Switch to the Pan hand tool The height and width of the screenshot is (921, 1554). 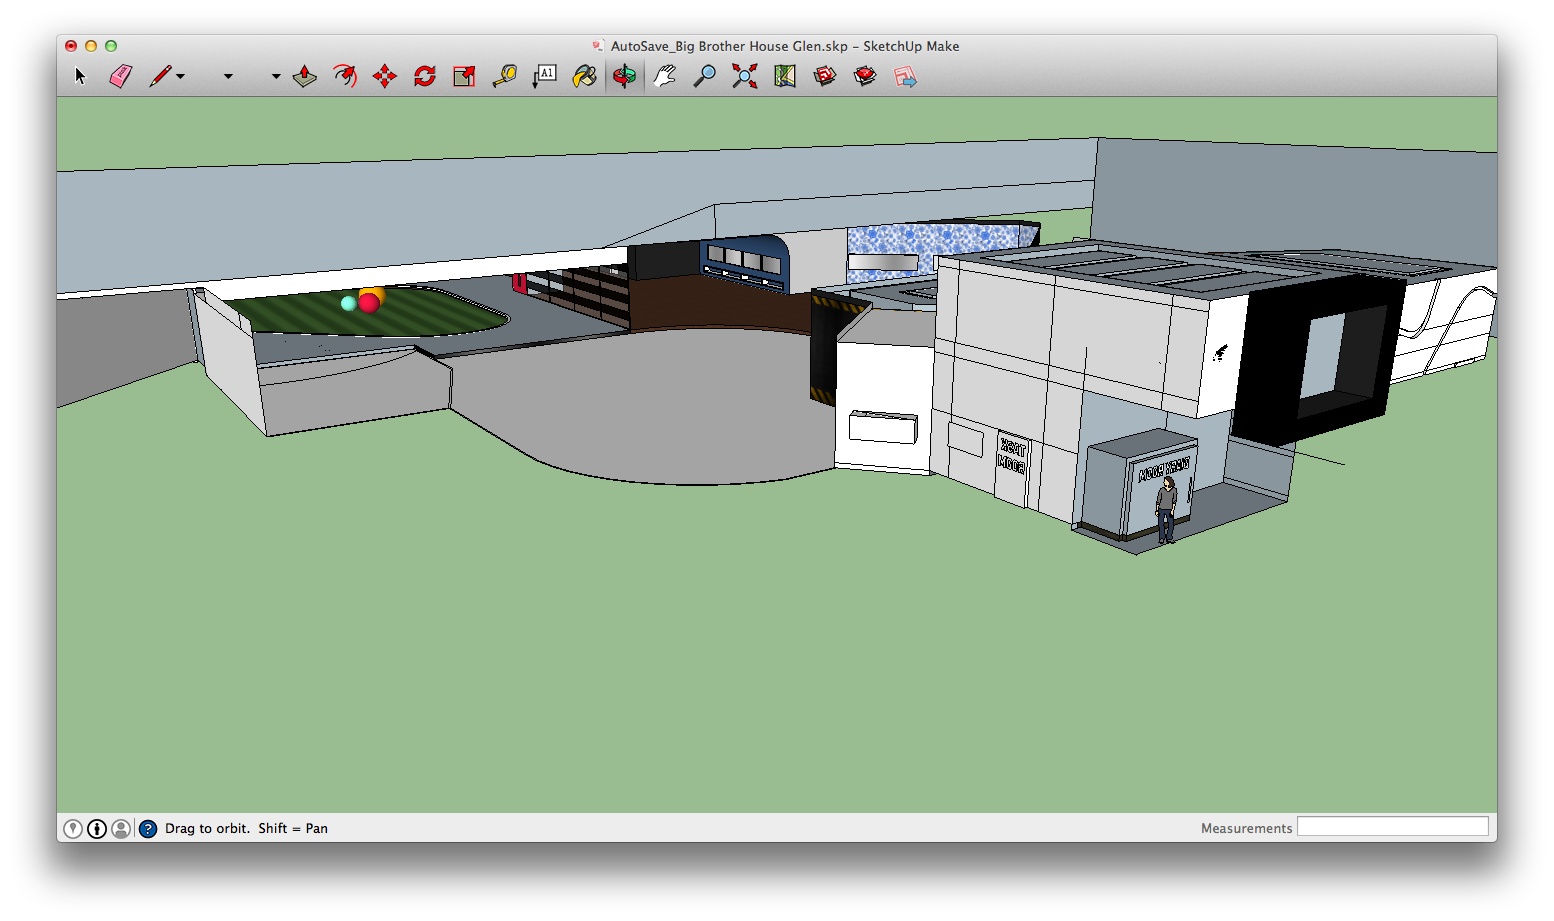coord(665,76)
